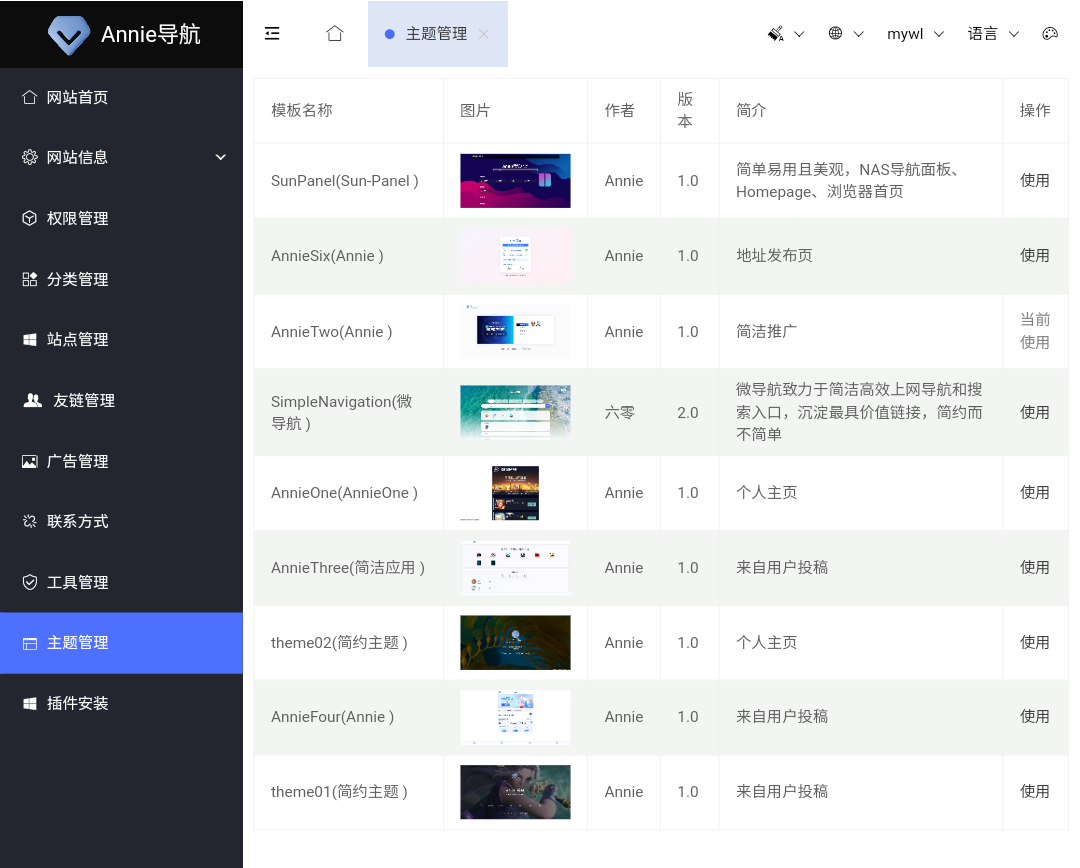Click the AnnieOne theme preview thumbnail
Screen dimensions: 1080x868
[515, 493]
